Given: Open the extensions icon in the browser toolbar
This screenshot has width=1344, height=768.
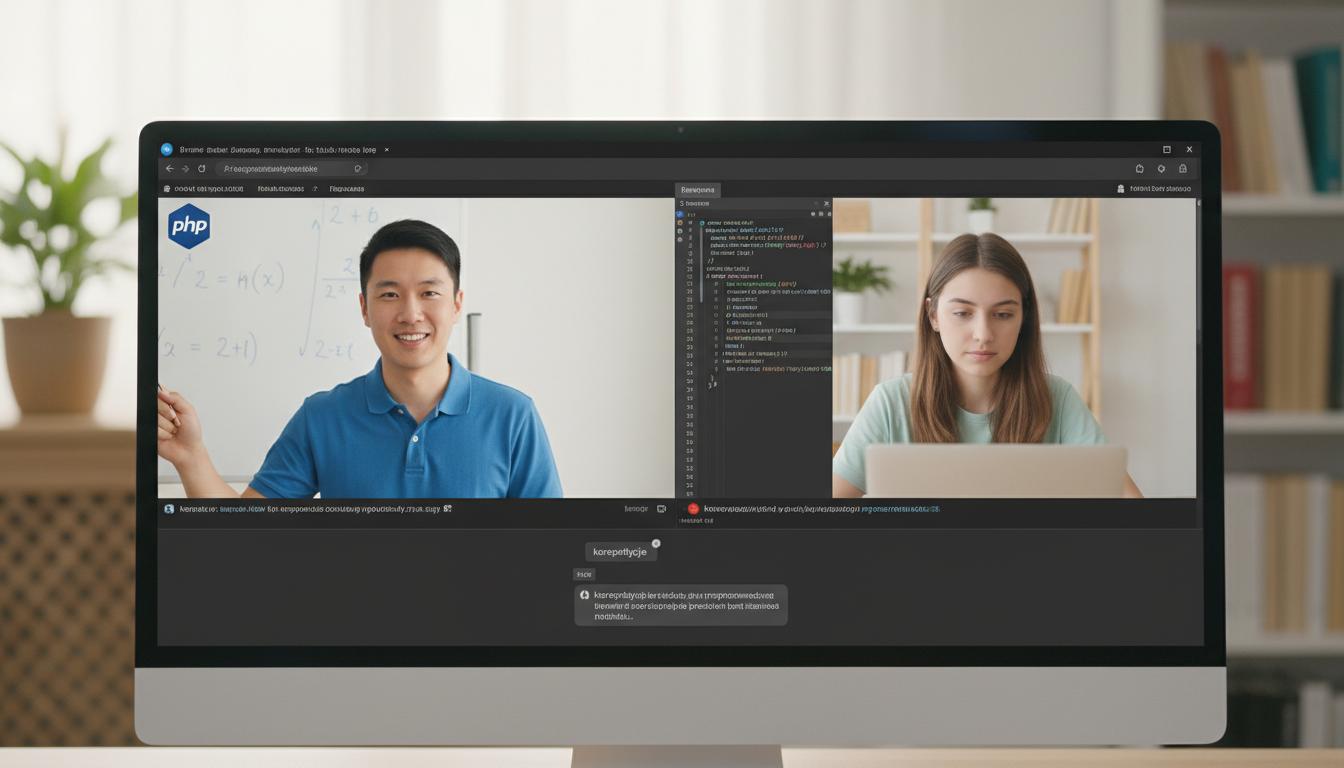Looking at the screenshot, I should [1139, 169].
